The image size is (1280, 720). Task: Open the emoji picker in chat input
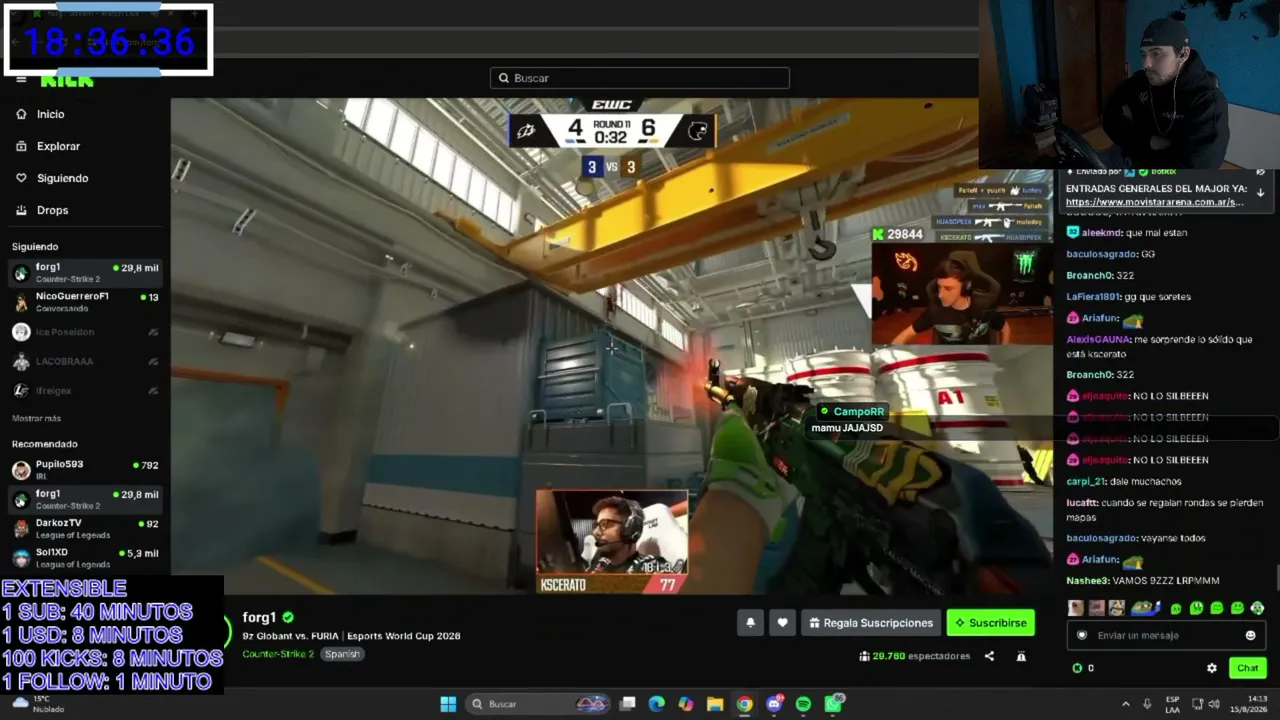point(1250,635)
